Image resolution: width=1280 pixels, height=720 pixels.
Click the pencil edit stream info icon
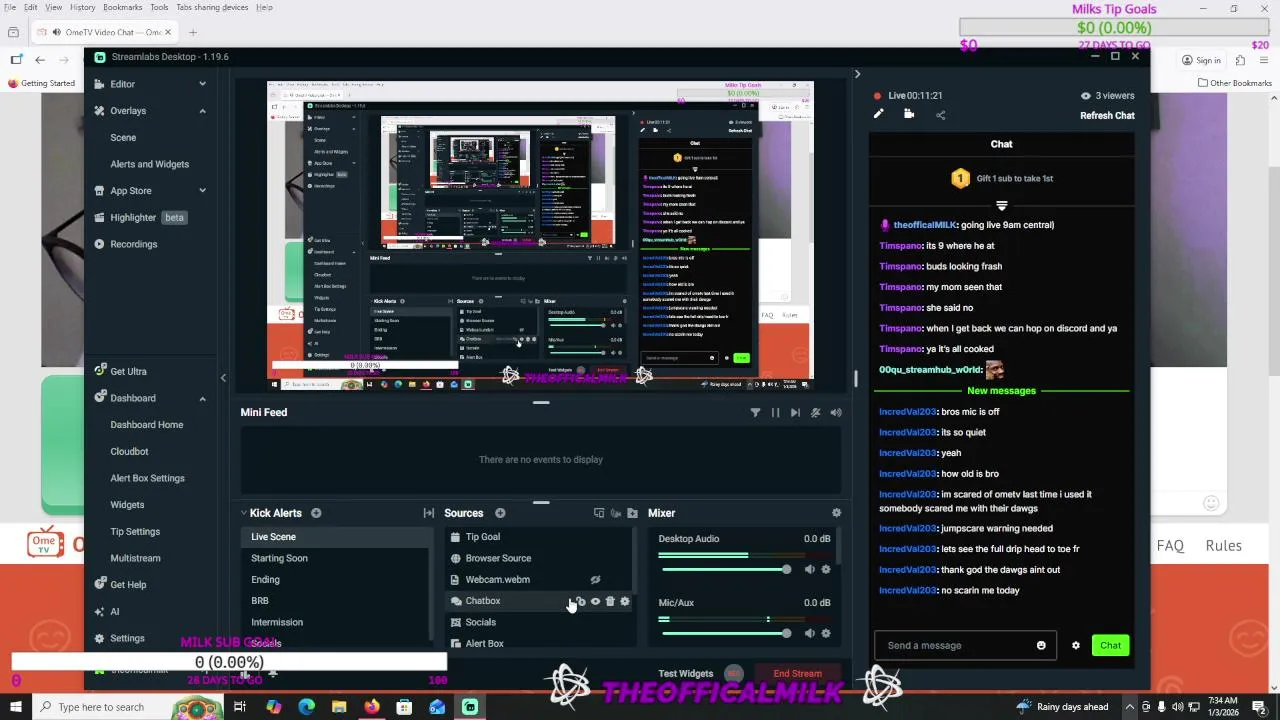tap(878, 114)
